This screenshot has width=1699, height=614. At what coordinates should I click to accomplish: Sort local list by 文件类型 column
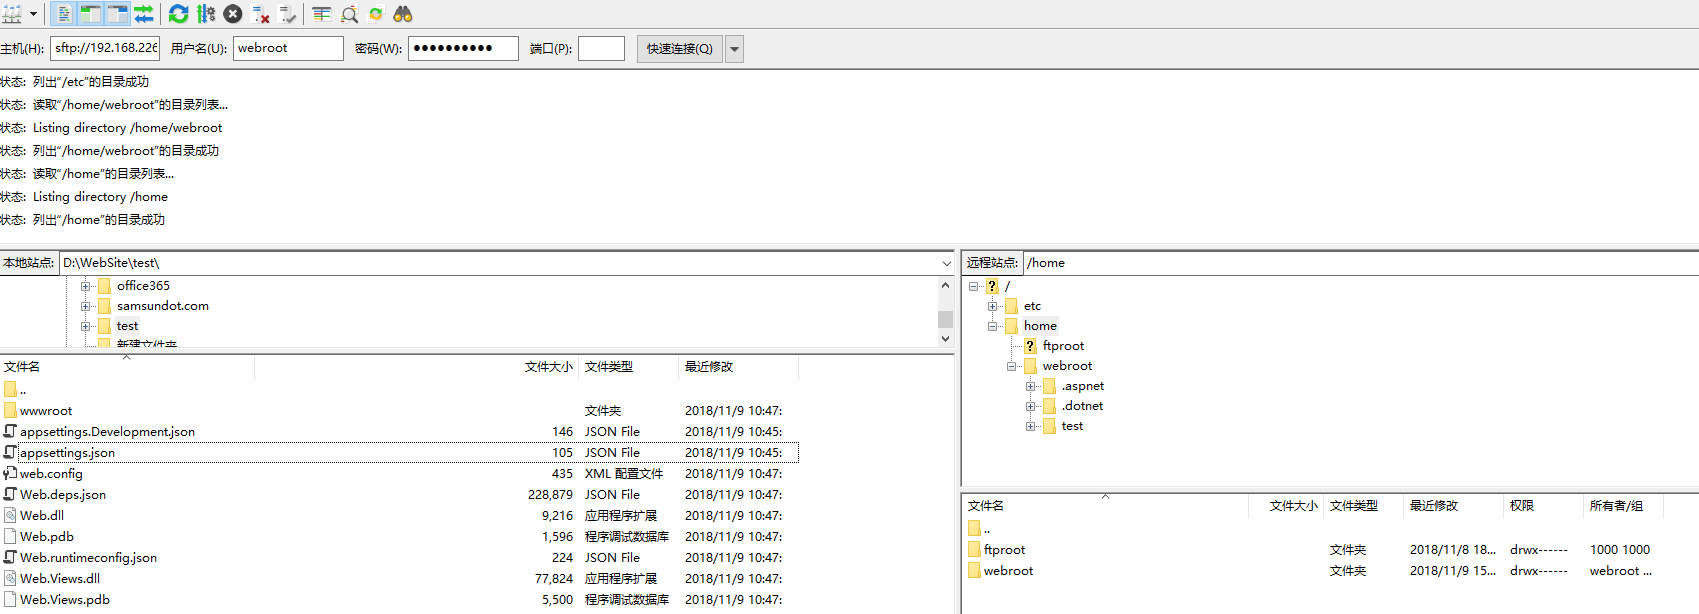pos(630,367)
